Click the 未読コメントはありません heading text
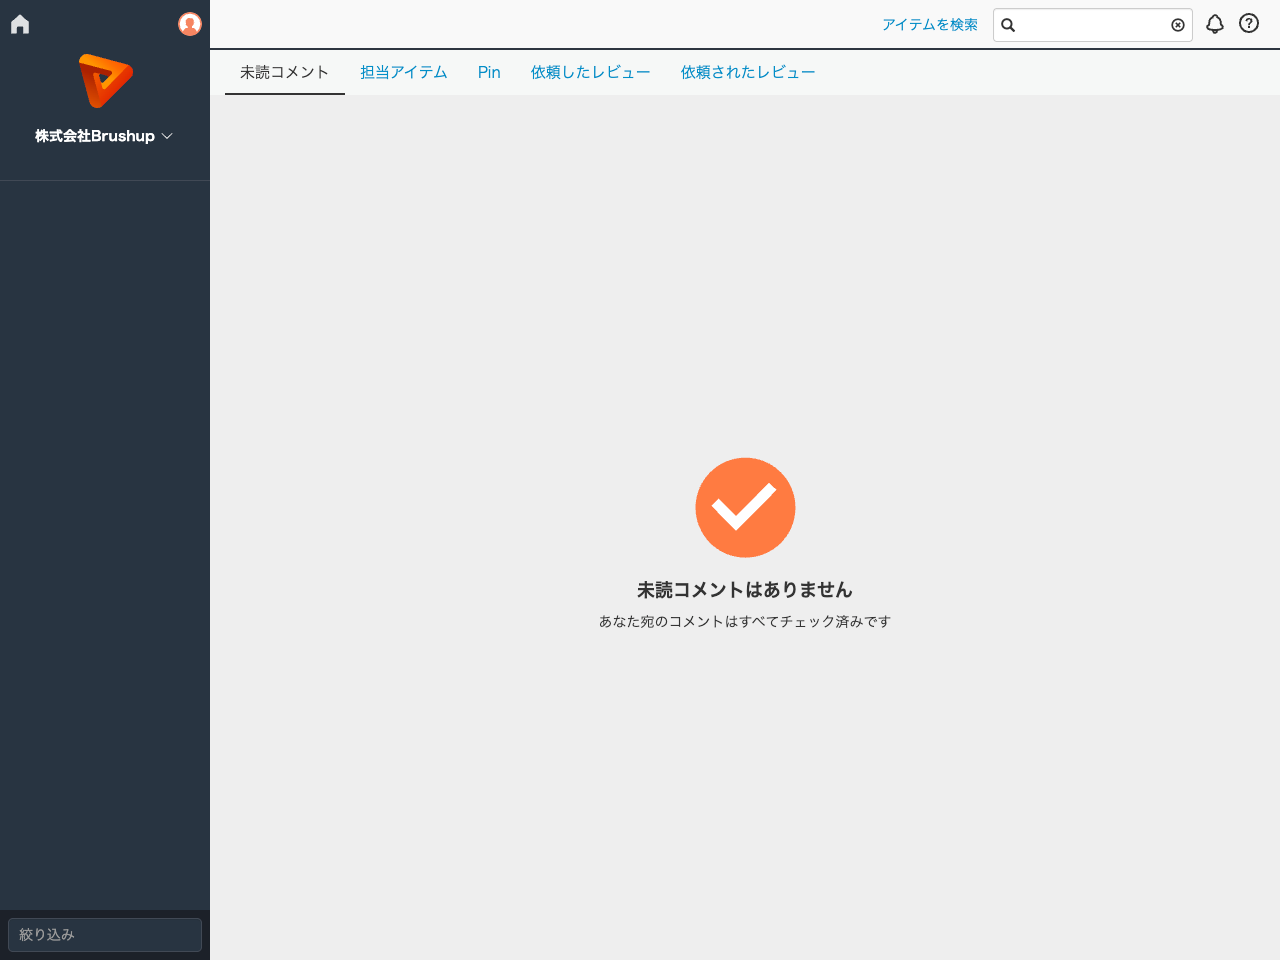1280x960 pixels. [x=745, y=590]
